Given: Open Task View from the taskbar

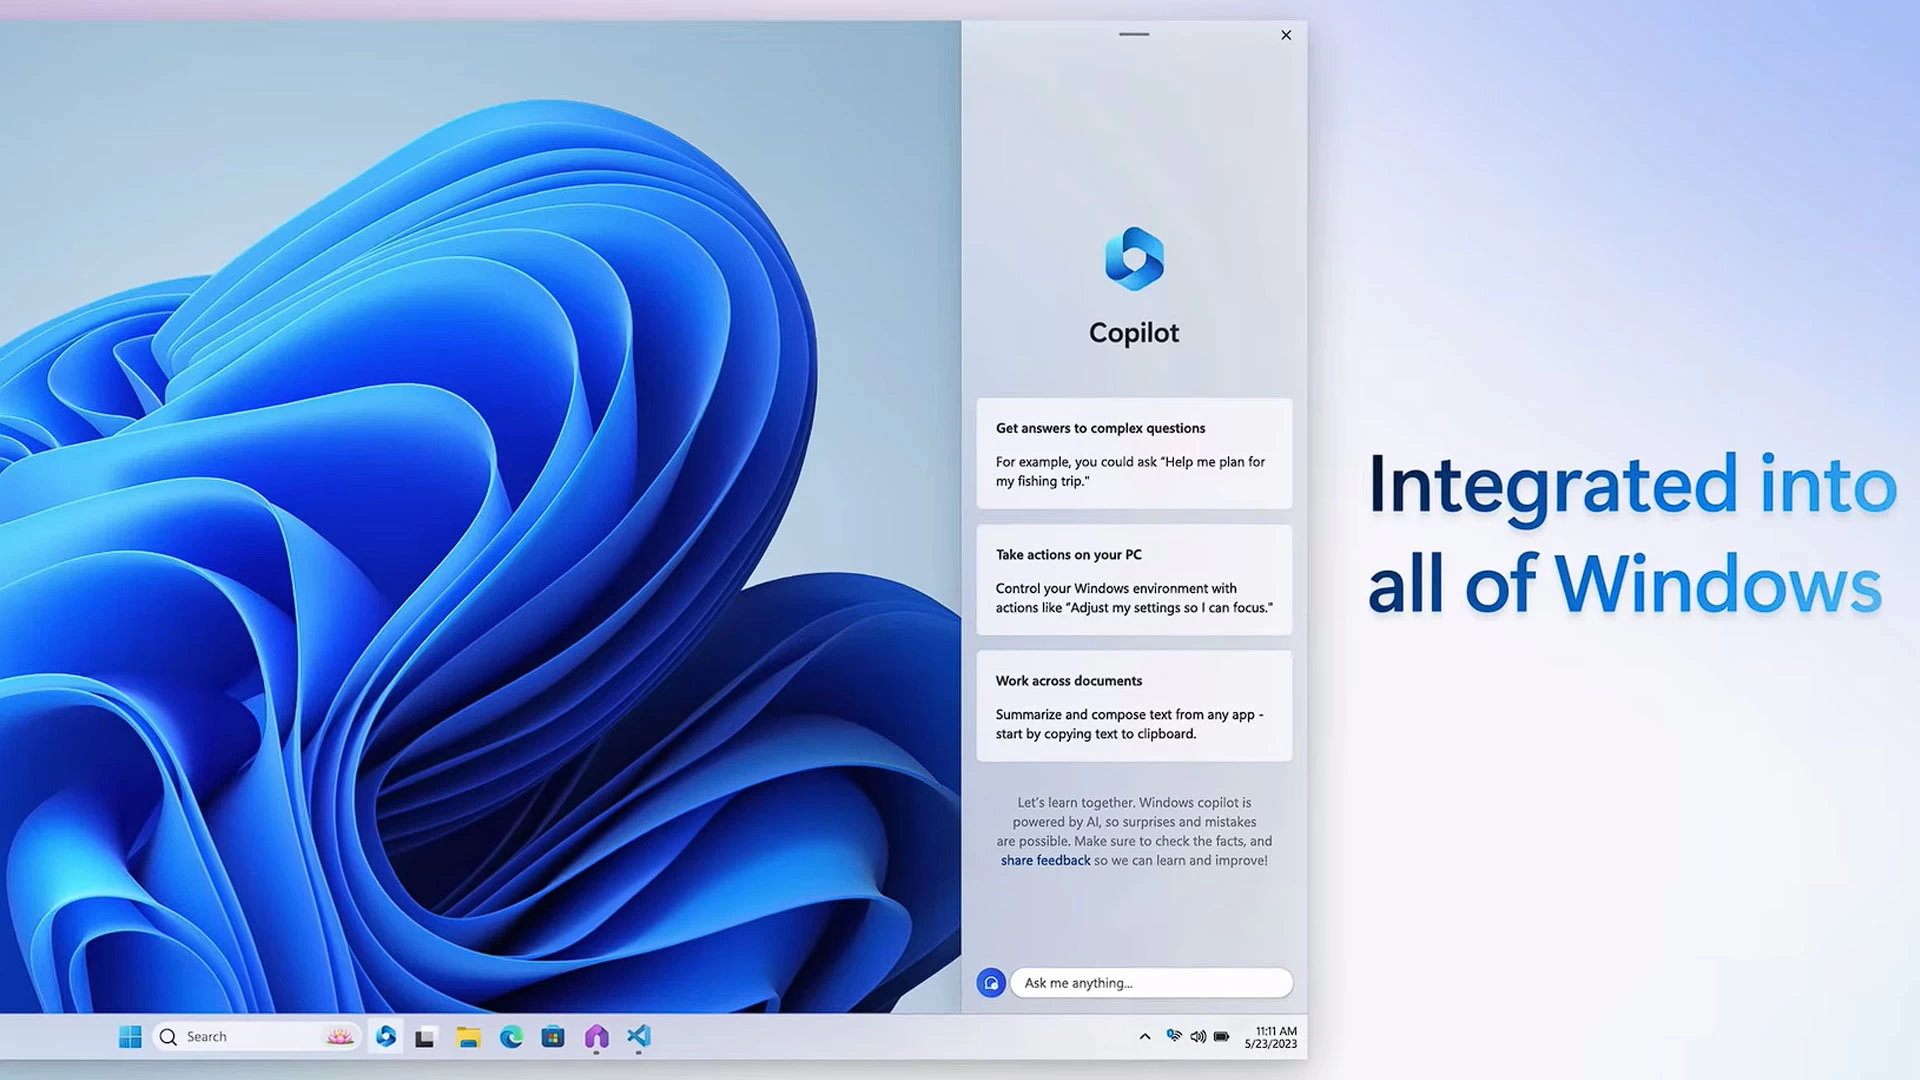Looking at the screenshot, I should (x=425, y=1037).
